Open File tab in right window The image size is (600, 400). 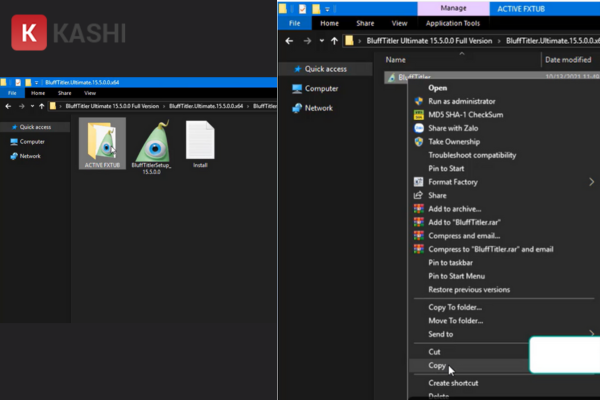click(x=295, y=23)
